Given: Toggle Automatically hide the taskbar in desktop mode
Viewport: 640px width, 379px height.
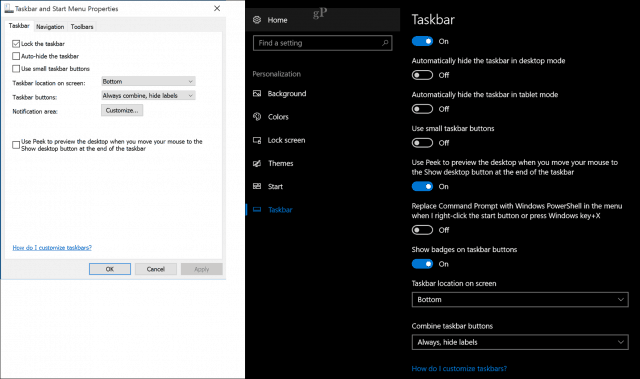Looking at the screenshot, I should (x=422, y=75).
